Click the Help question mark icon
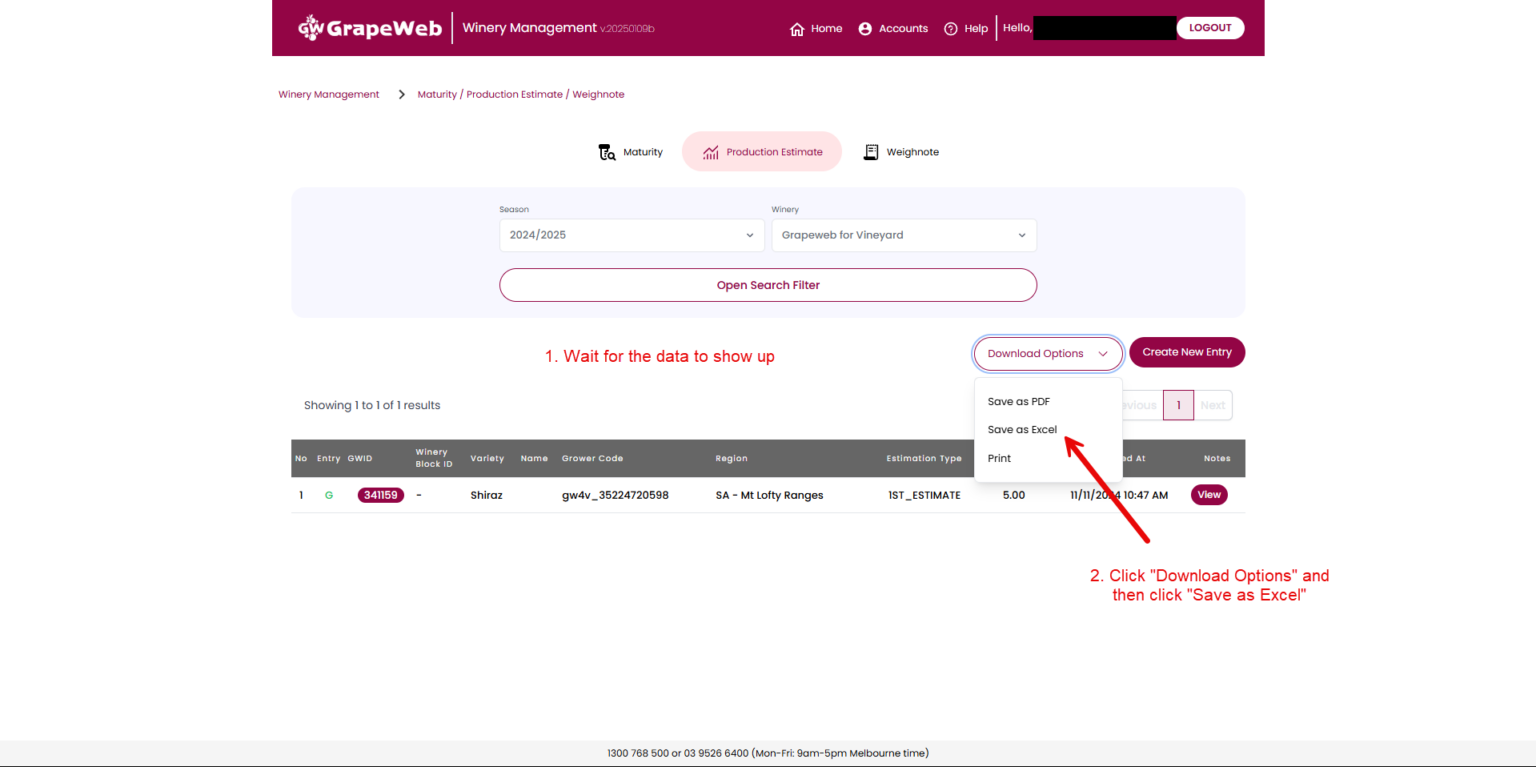 tap(951, 29)
